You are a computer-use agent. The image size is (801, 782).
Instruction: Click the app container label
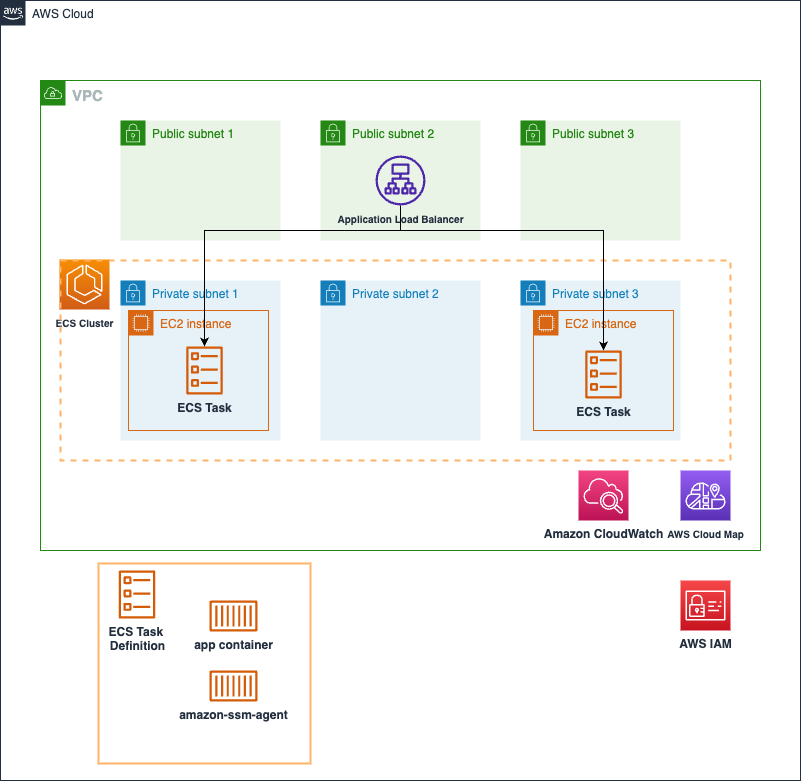tap(233, 645)
